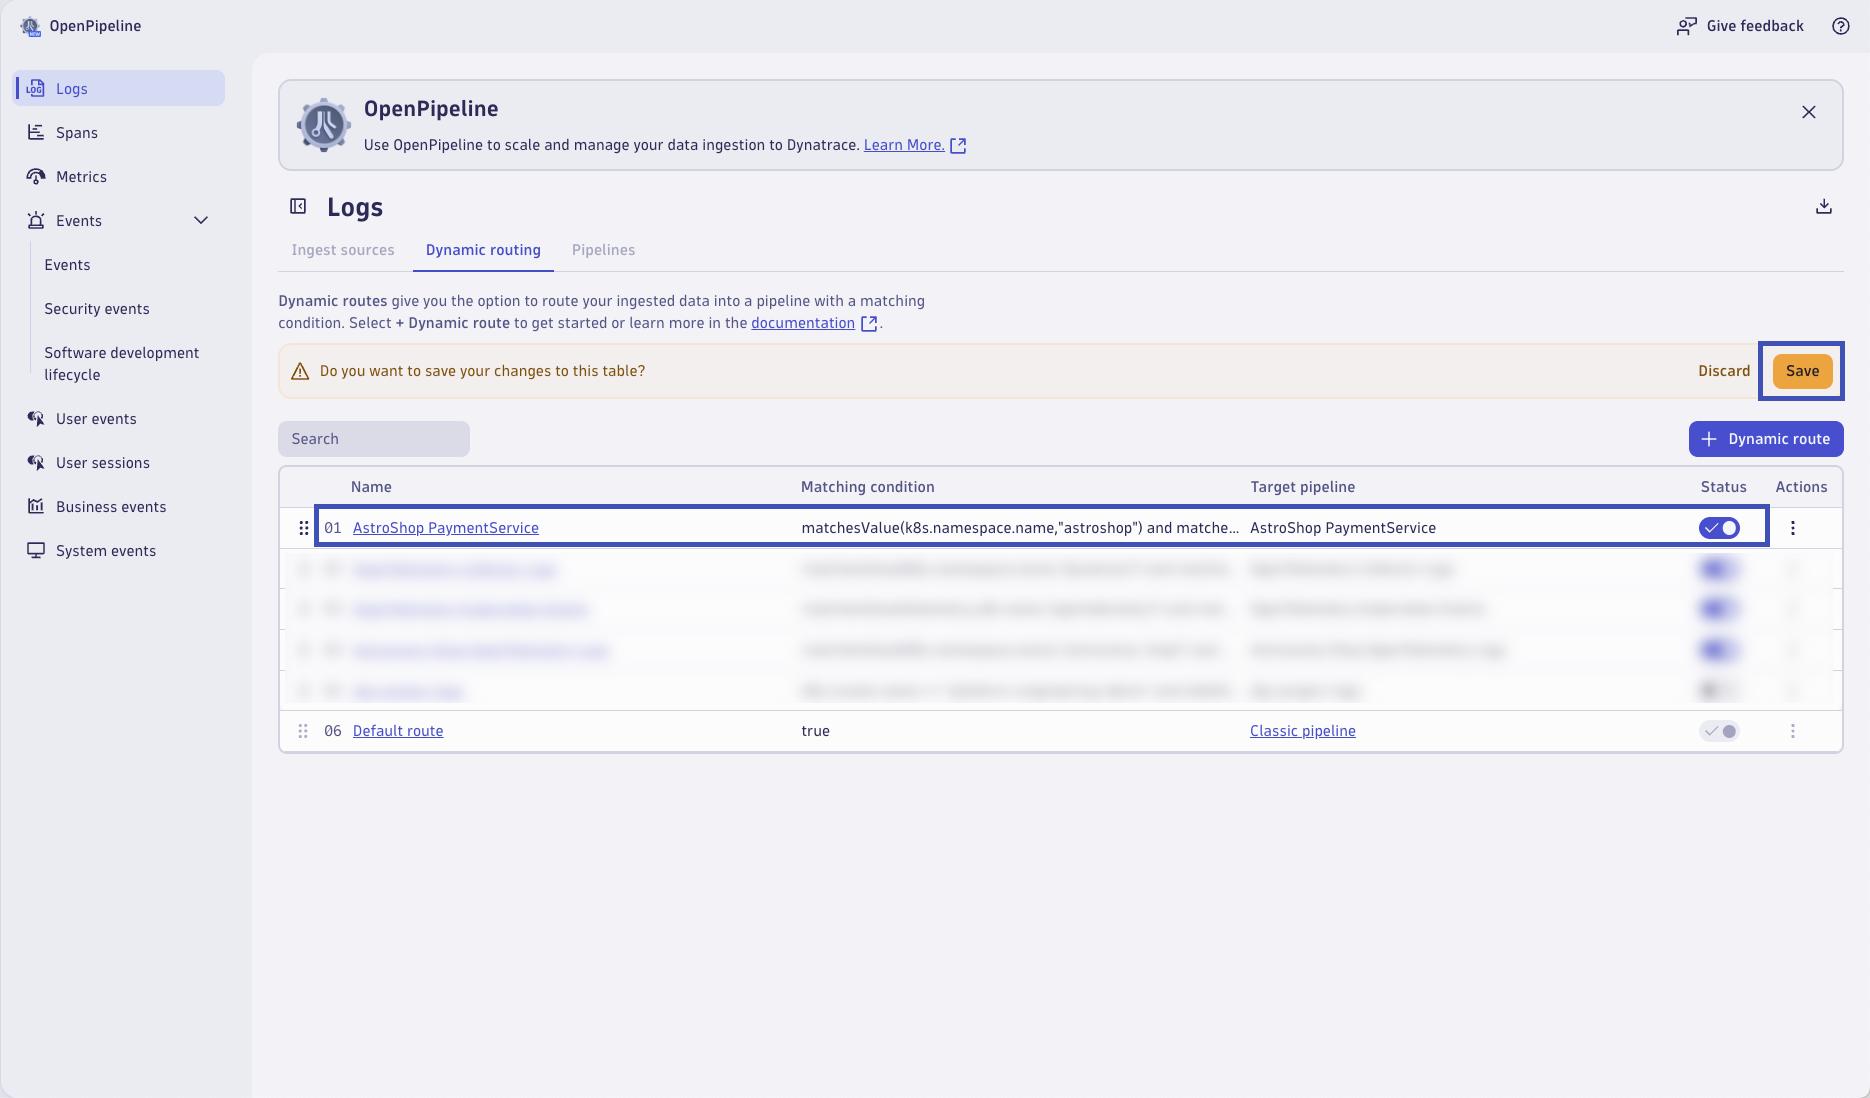Click Discard to drop table changes
This screenshot has height=1098, width=1870.
tap(1724, 371)
